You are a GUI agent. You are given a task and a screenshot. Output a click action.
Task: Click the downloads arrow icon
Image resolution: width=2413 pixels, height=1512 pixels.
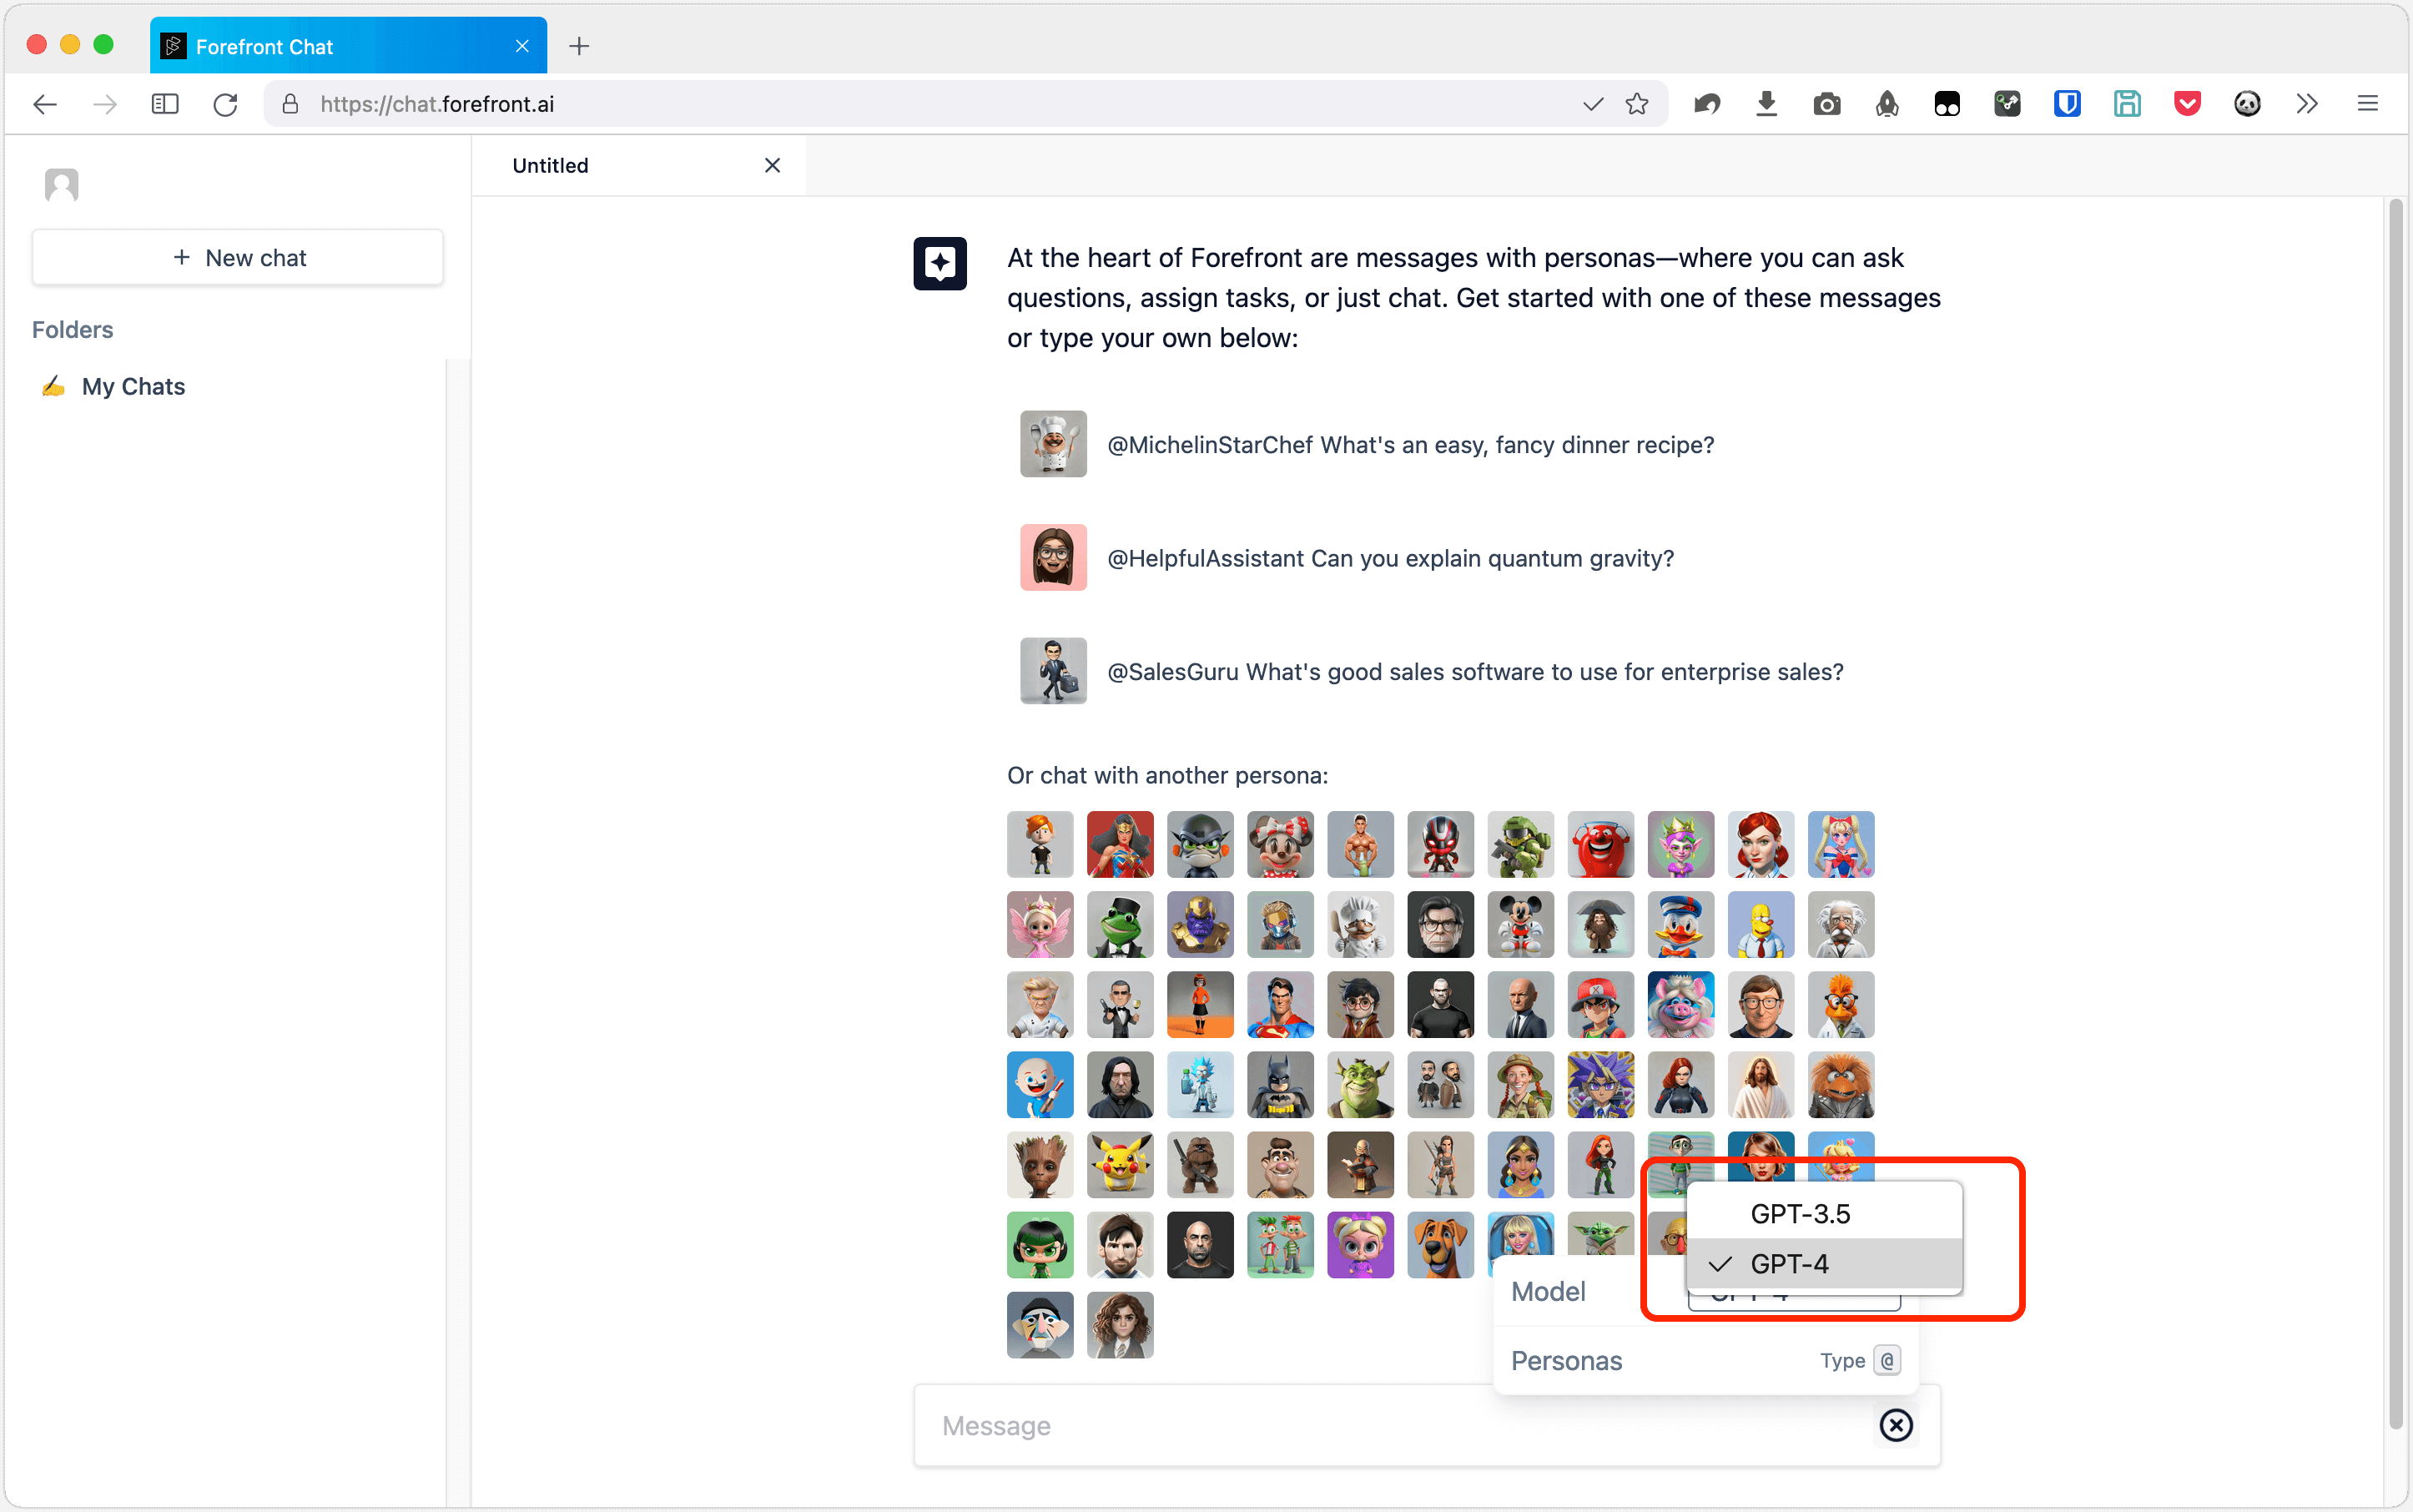[x=1766, y=104]
